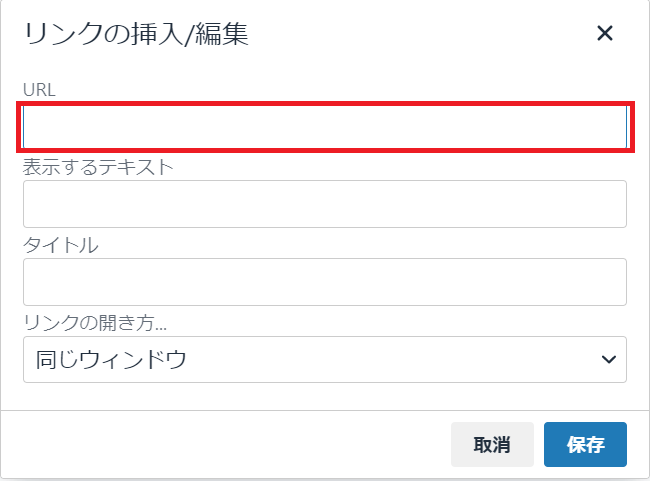Cancel link editing via 取消

[492, 445]
